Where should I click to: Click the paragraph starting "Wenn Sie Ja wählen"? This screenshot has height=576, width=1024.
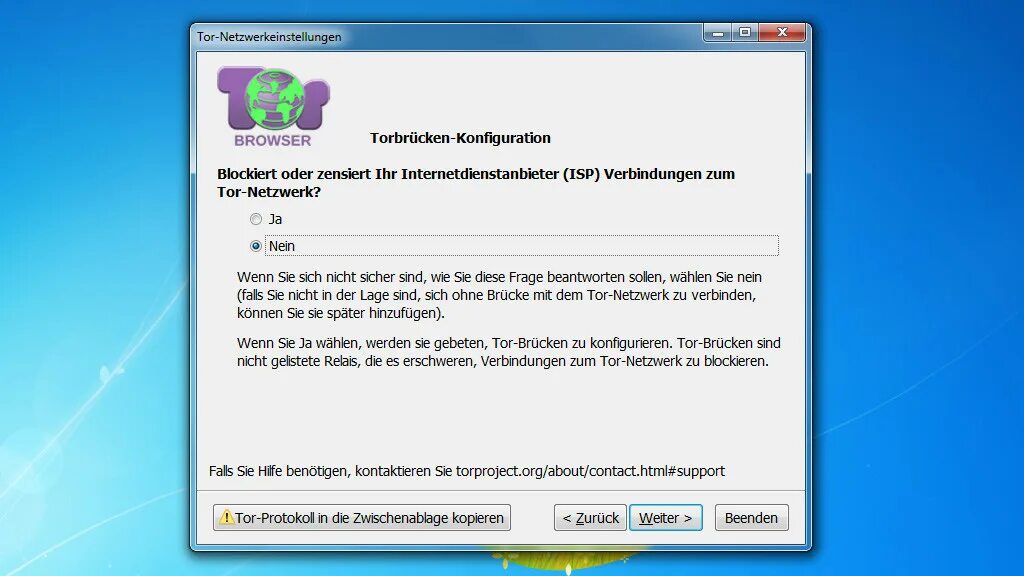pyautogui.click(x=509, y=352)
